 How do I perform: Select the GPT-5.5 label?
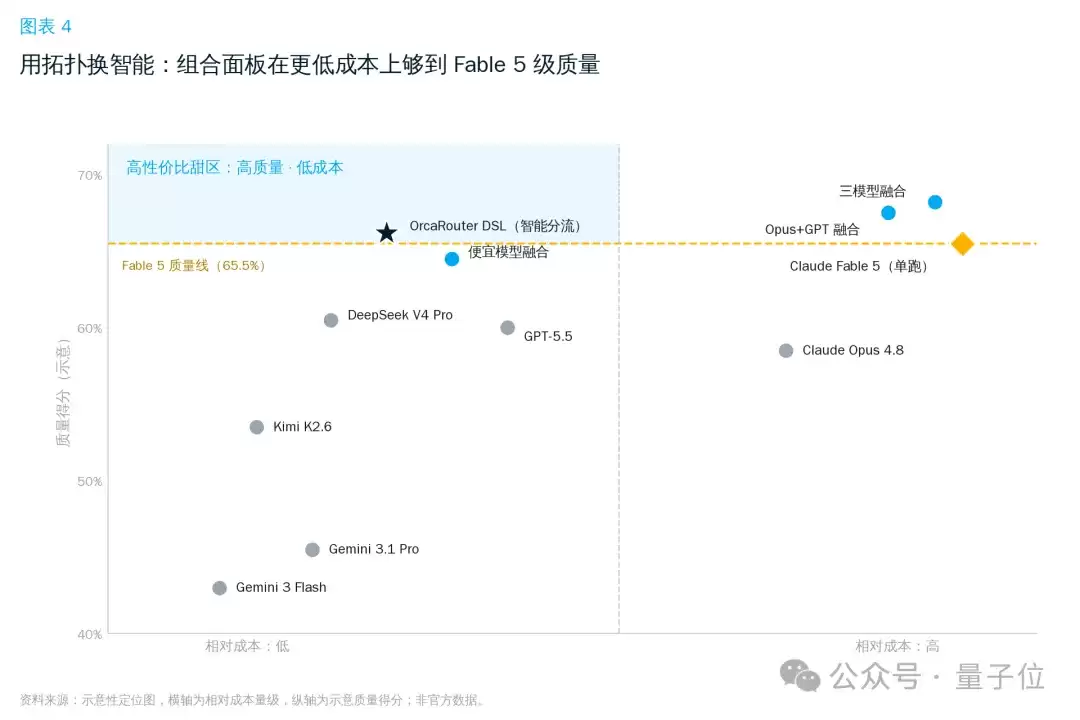[548, 336]
